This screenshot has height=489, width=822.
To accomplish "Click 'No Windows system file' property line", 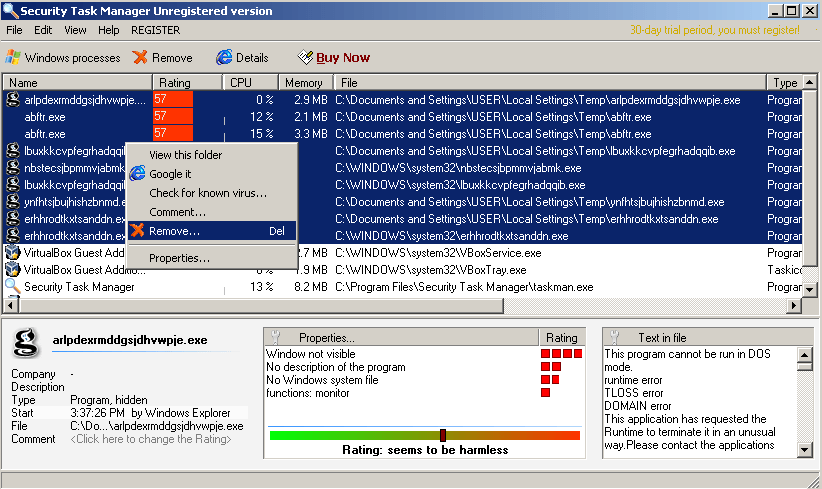I will [x=322, y=380].
